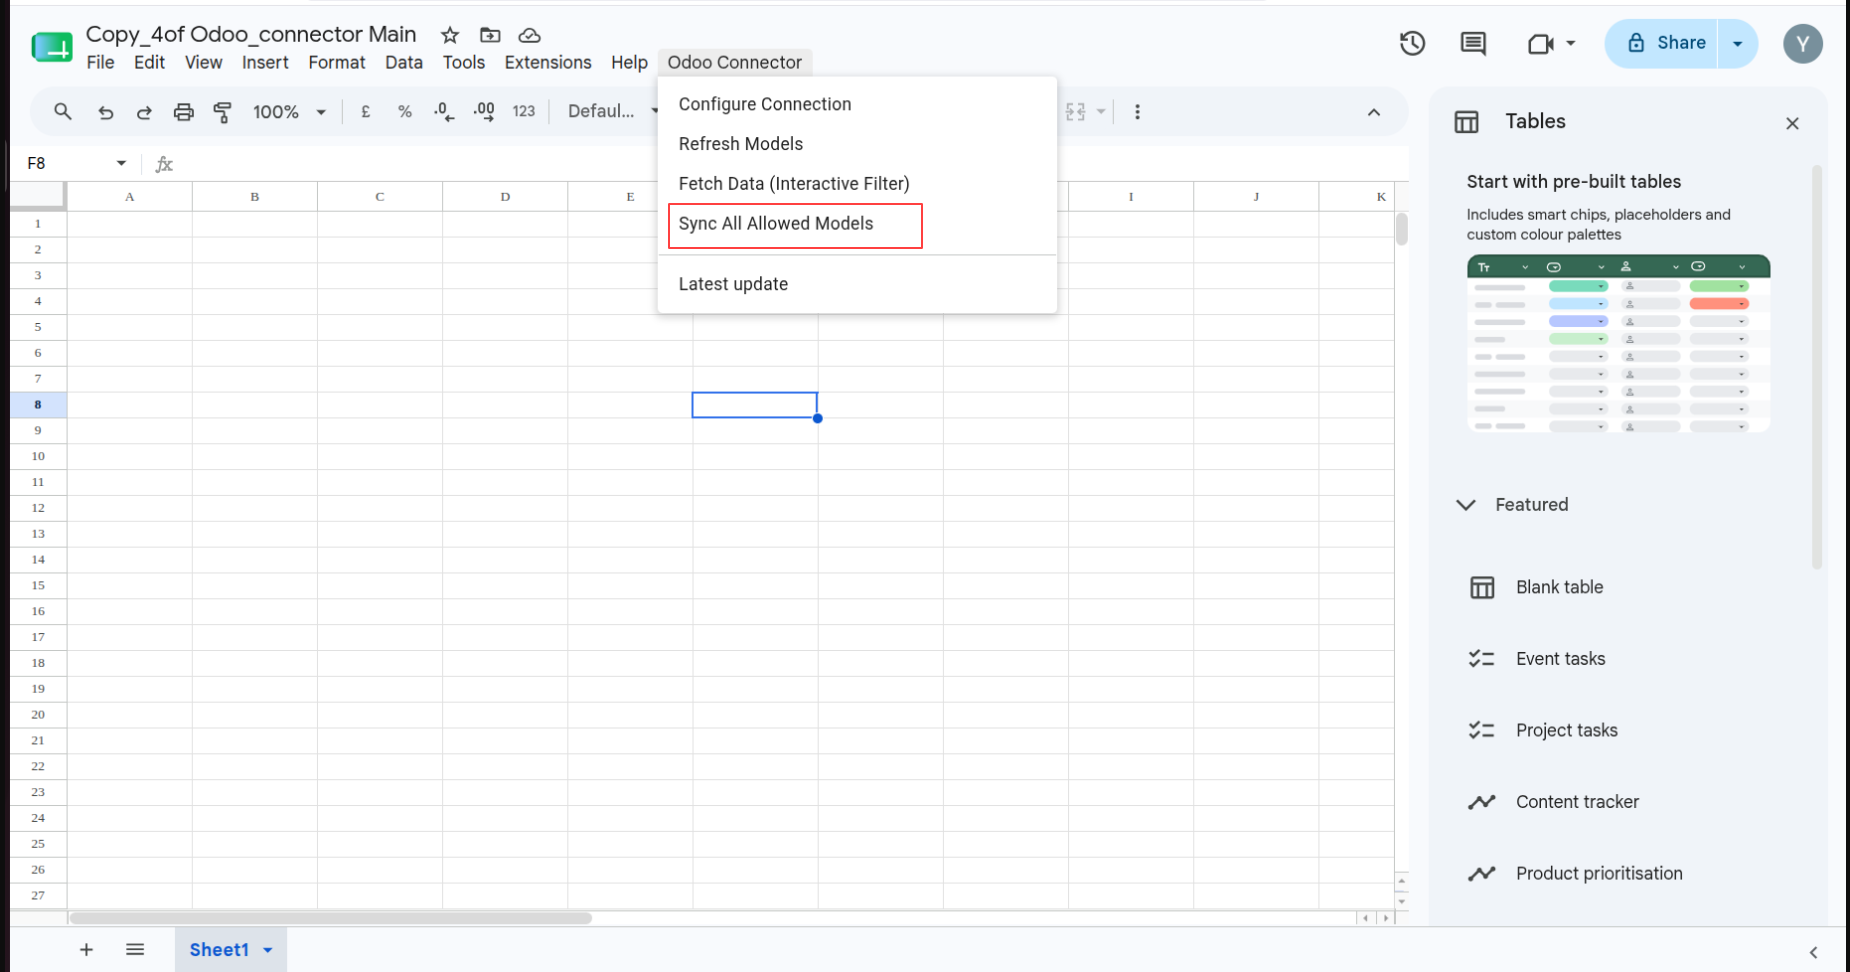Select column A header
1850x972 pixels.
click(x=129, y=197)
